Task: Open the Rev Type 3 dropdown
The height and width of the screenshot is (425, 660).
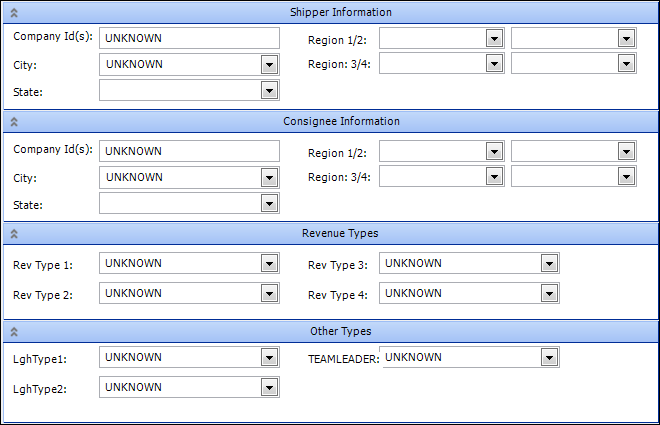Action: click(x=548, y=264)
